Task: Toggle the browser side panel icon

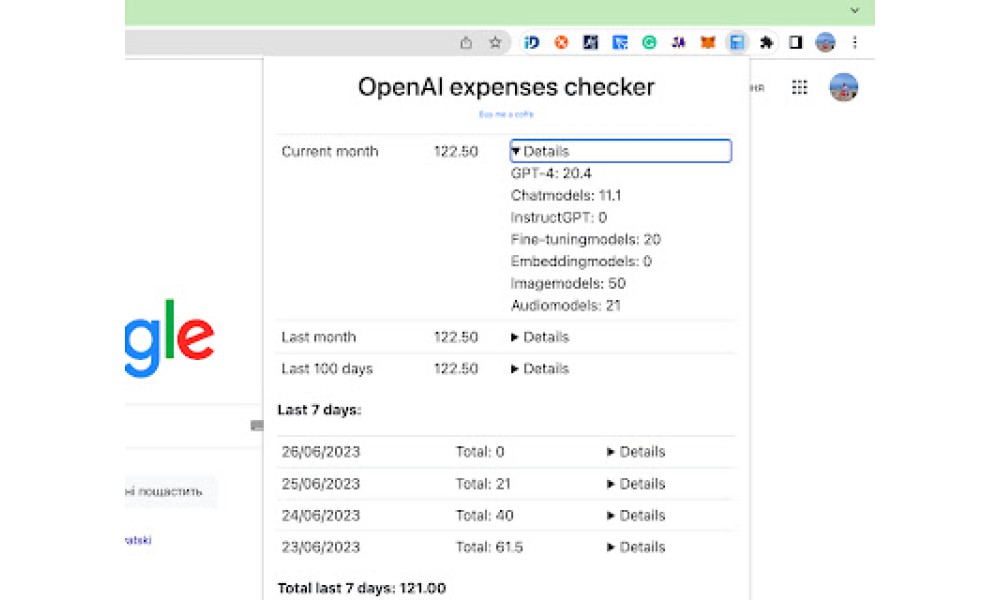Action: pos(795,43)
